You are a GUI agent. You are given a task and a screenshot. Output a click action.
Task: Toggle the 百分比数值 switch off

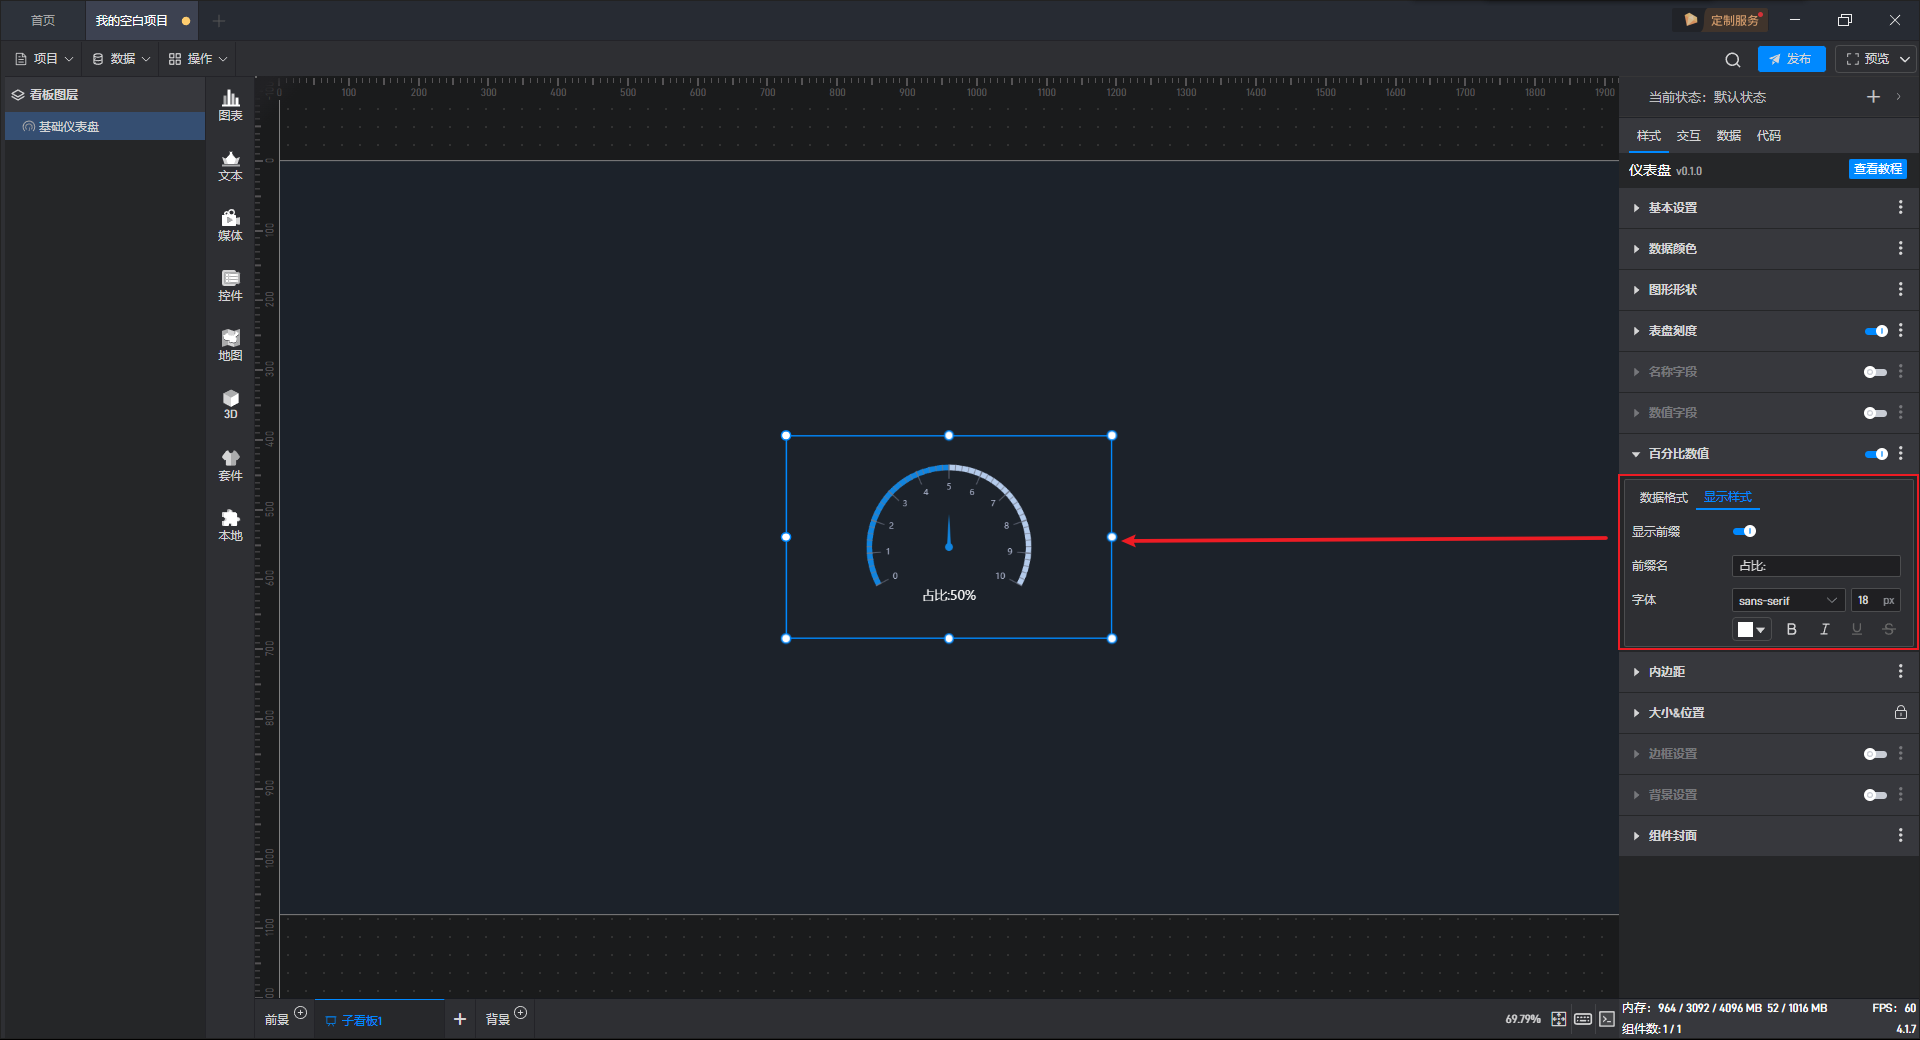[1876, 454]
